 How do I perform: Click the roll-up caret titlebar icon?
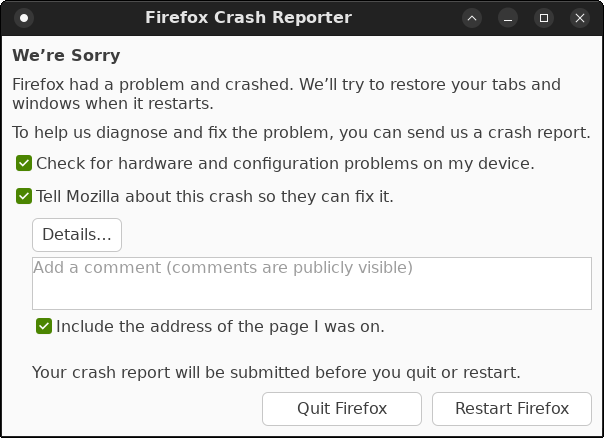point(472,18)
